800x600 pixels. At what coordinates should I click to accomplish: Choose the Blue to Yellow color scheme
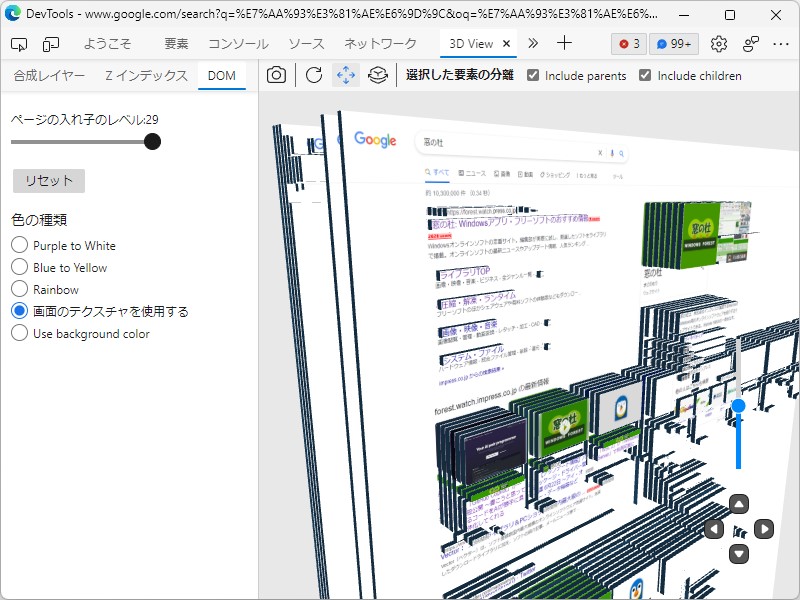tap(17, 267)
